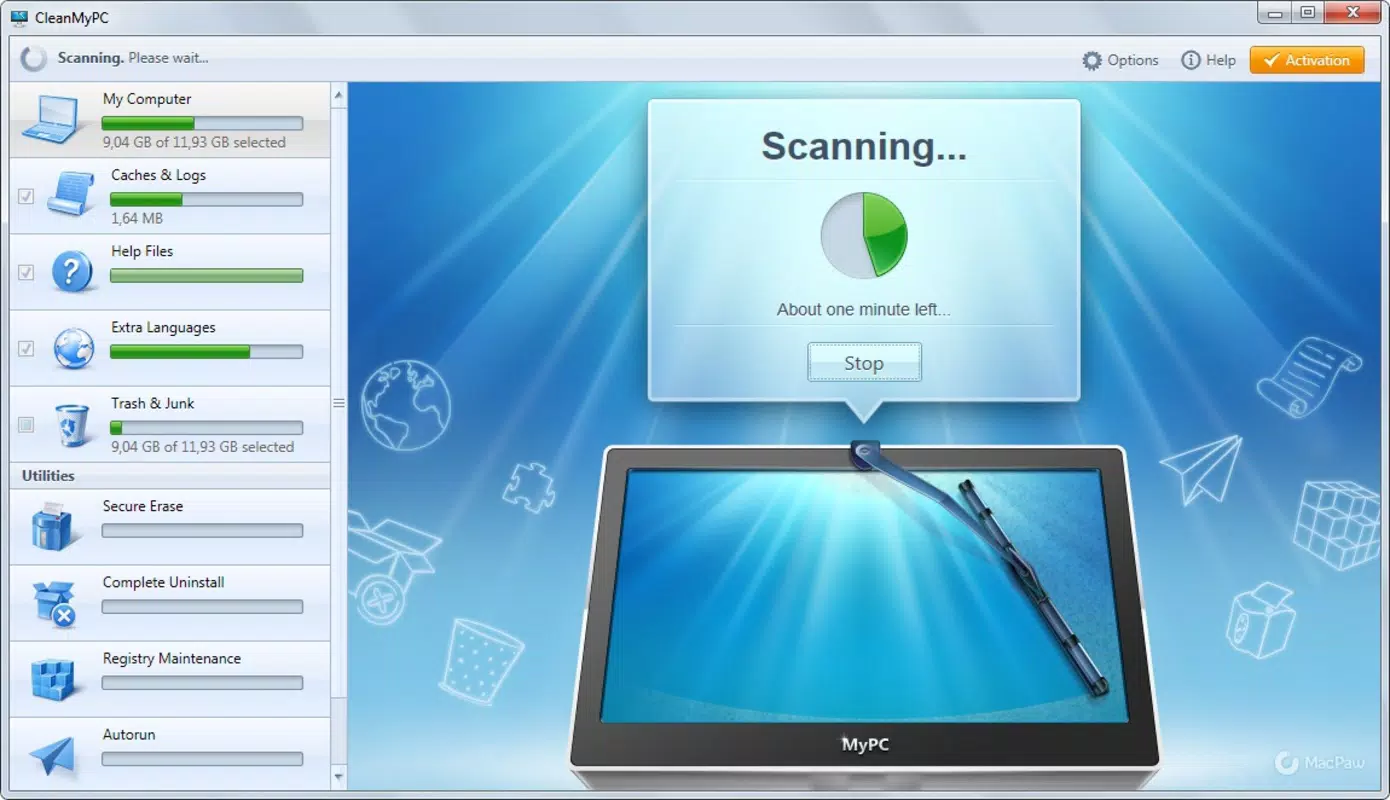Open the Complete Uninstall utility

[170, 603]
